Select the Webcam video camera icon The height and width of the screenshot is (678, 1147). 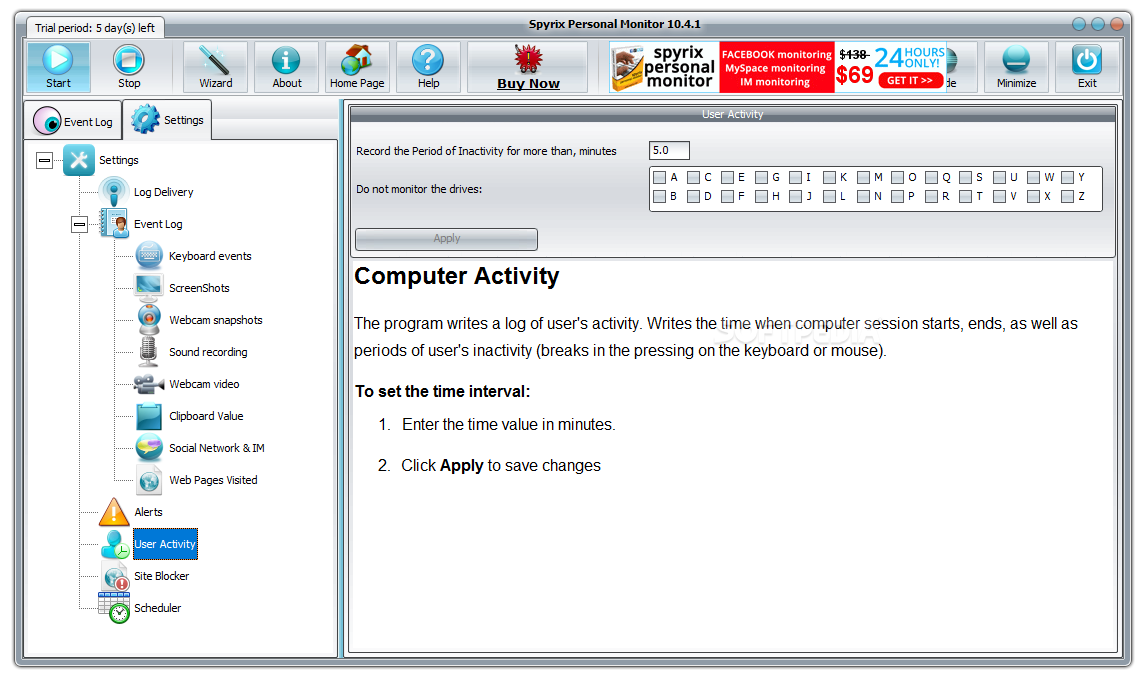[148, 383]
